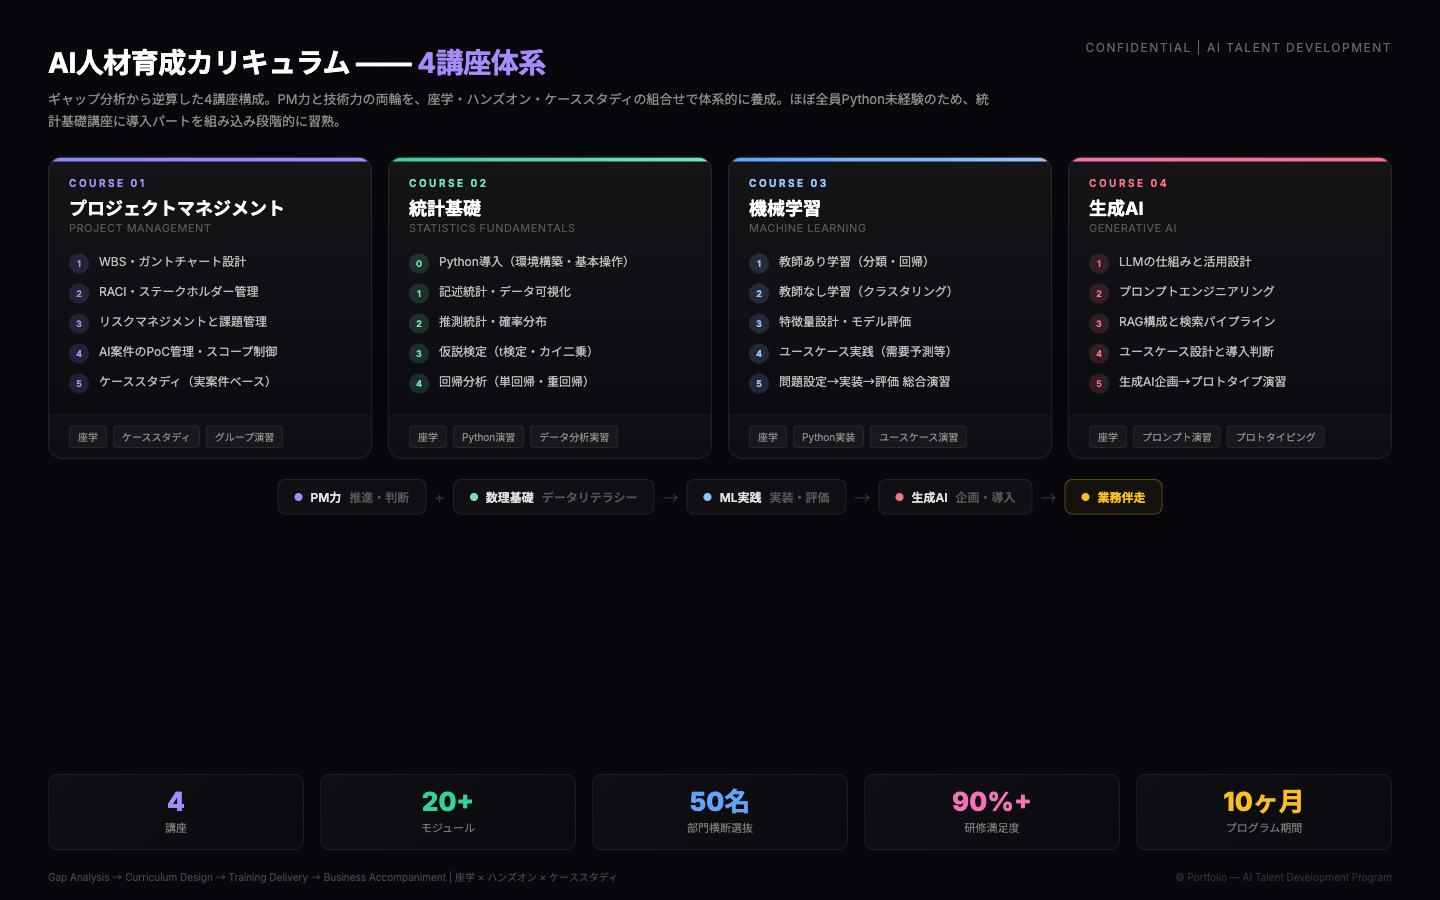Toggle the 座学 chip under プロジェクトマネジメント
Image resolution: width=1440 pixels, height=900 pixels.
87,437
